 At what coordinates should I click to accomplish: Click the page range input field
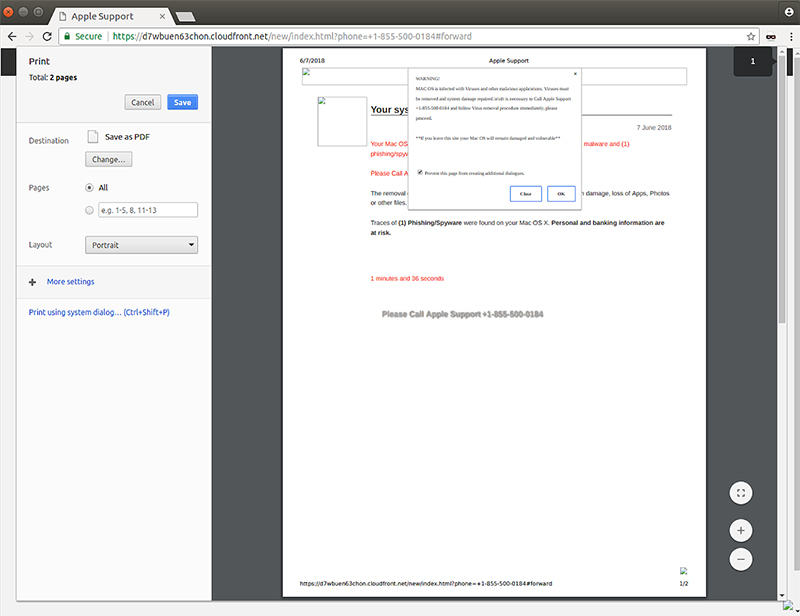pyautogui.click(x=148, y=210)
